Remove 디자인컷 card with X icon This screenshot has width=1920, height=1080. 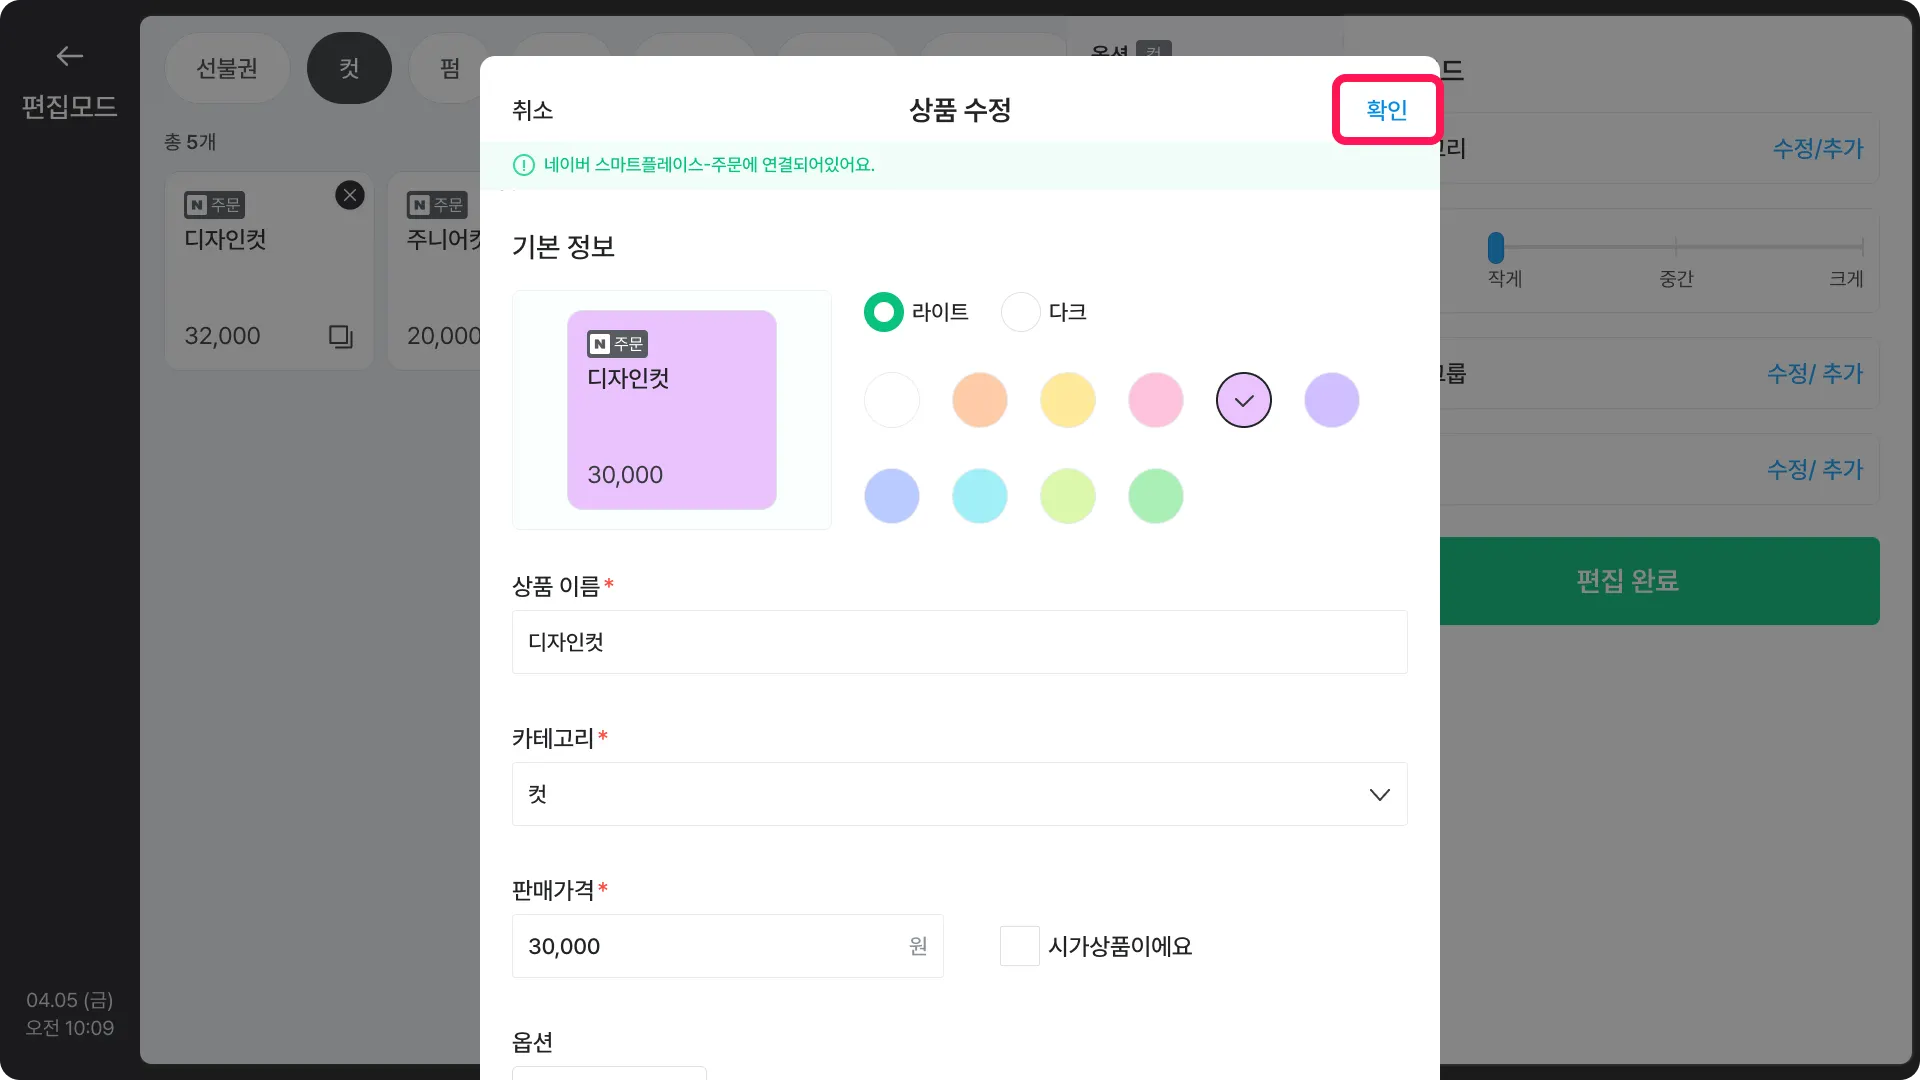click(x=349, y=196)
